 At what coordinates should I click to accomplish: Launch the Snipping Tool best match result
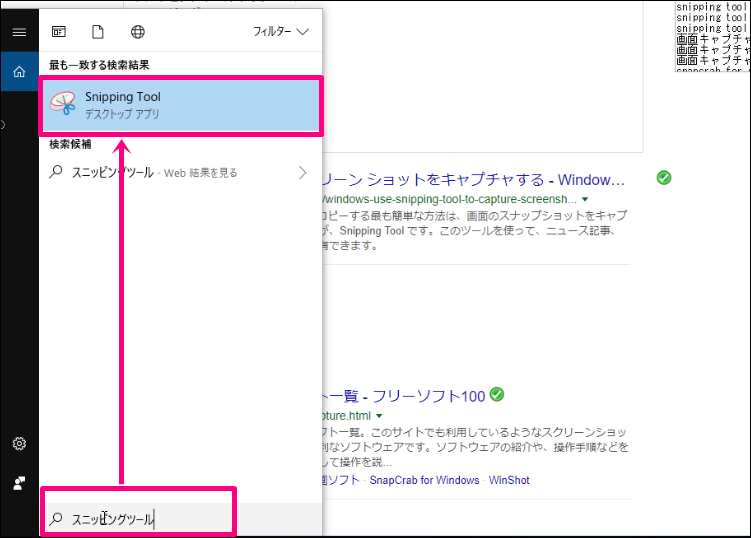pos(181,105)
